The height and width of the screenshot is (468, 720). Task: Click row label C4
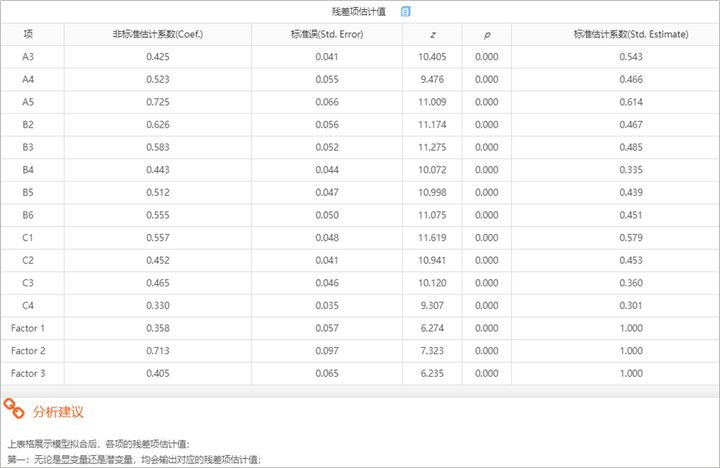[28, 305]
